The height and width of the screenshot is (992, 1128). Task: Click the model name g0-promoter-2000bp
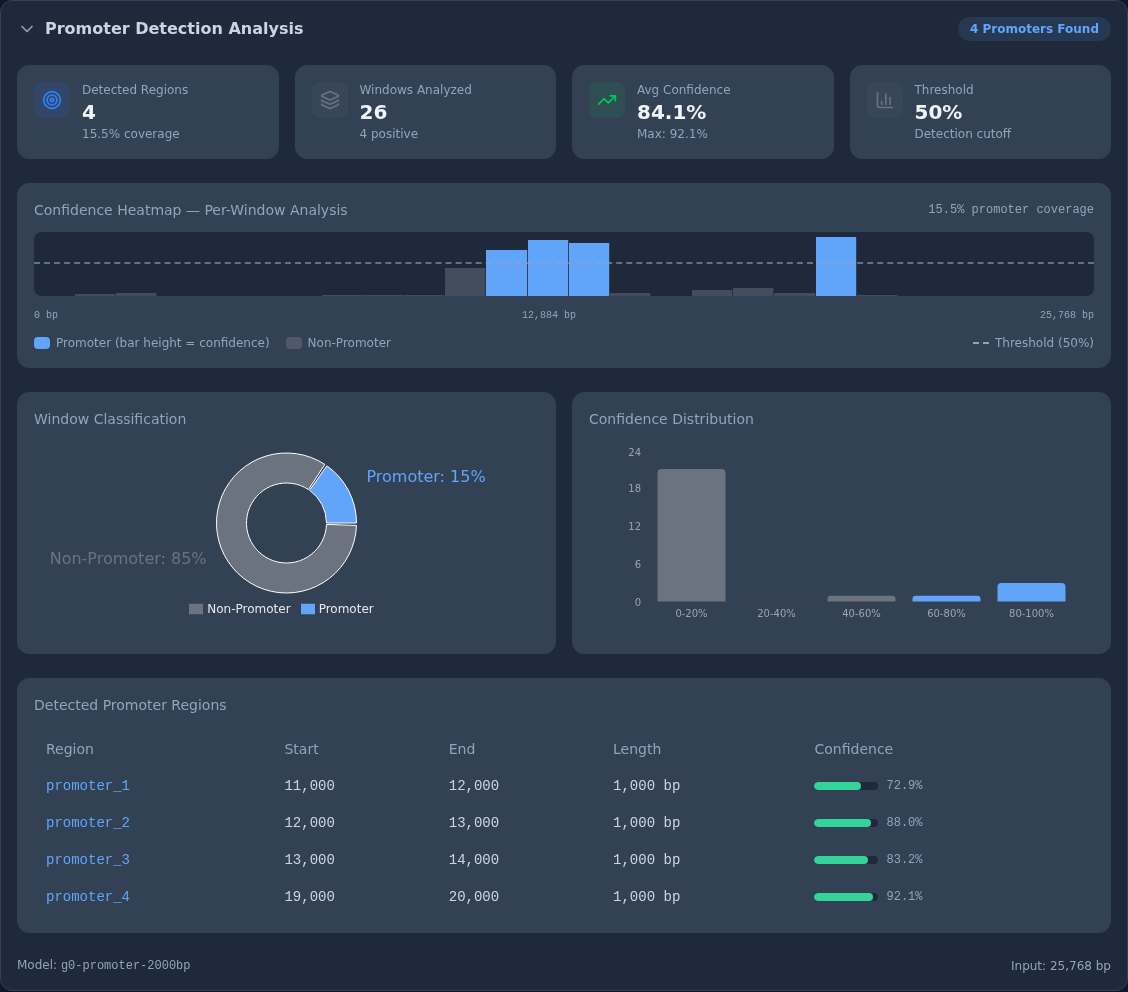click(x=125, y=965)
